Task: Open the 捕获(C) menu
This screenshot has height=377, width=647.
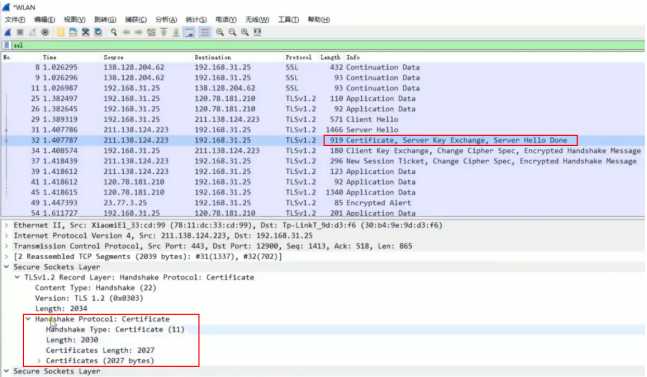Action: (135, 19)
